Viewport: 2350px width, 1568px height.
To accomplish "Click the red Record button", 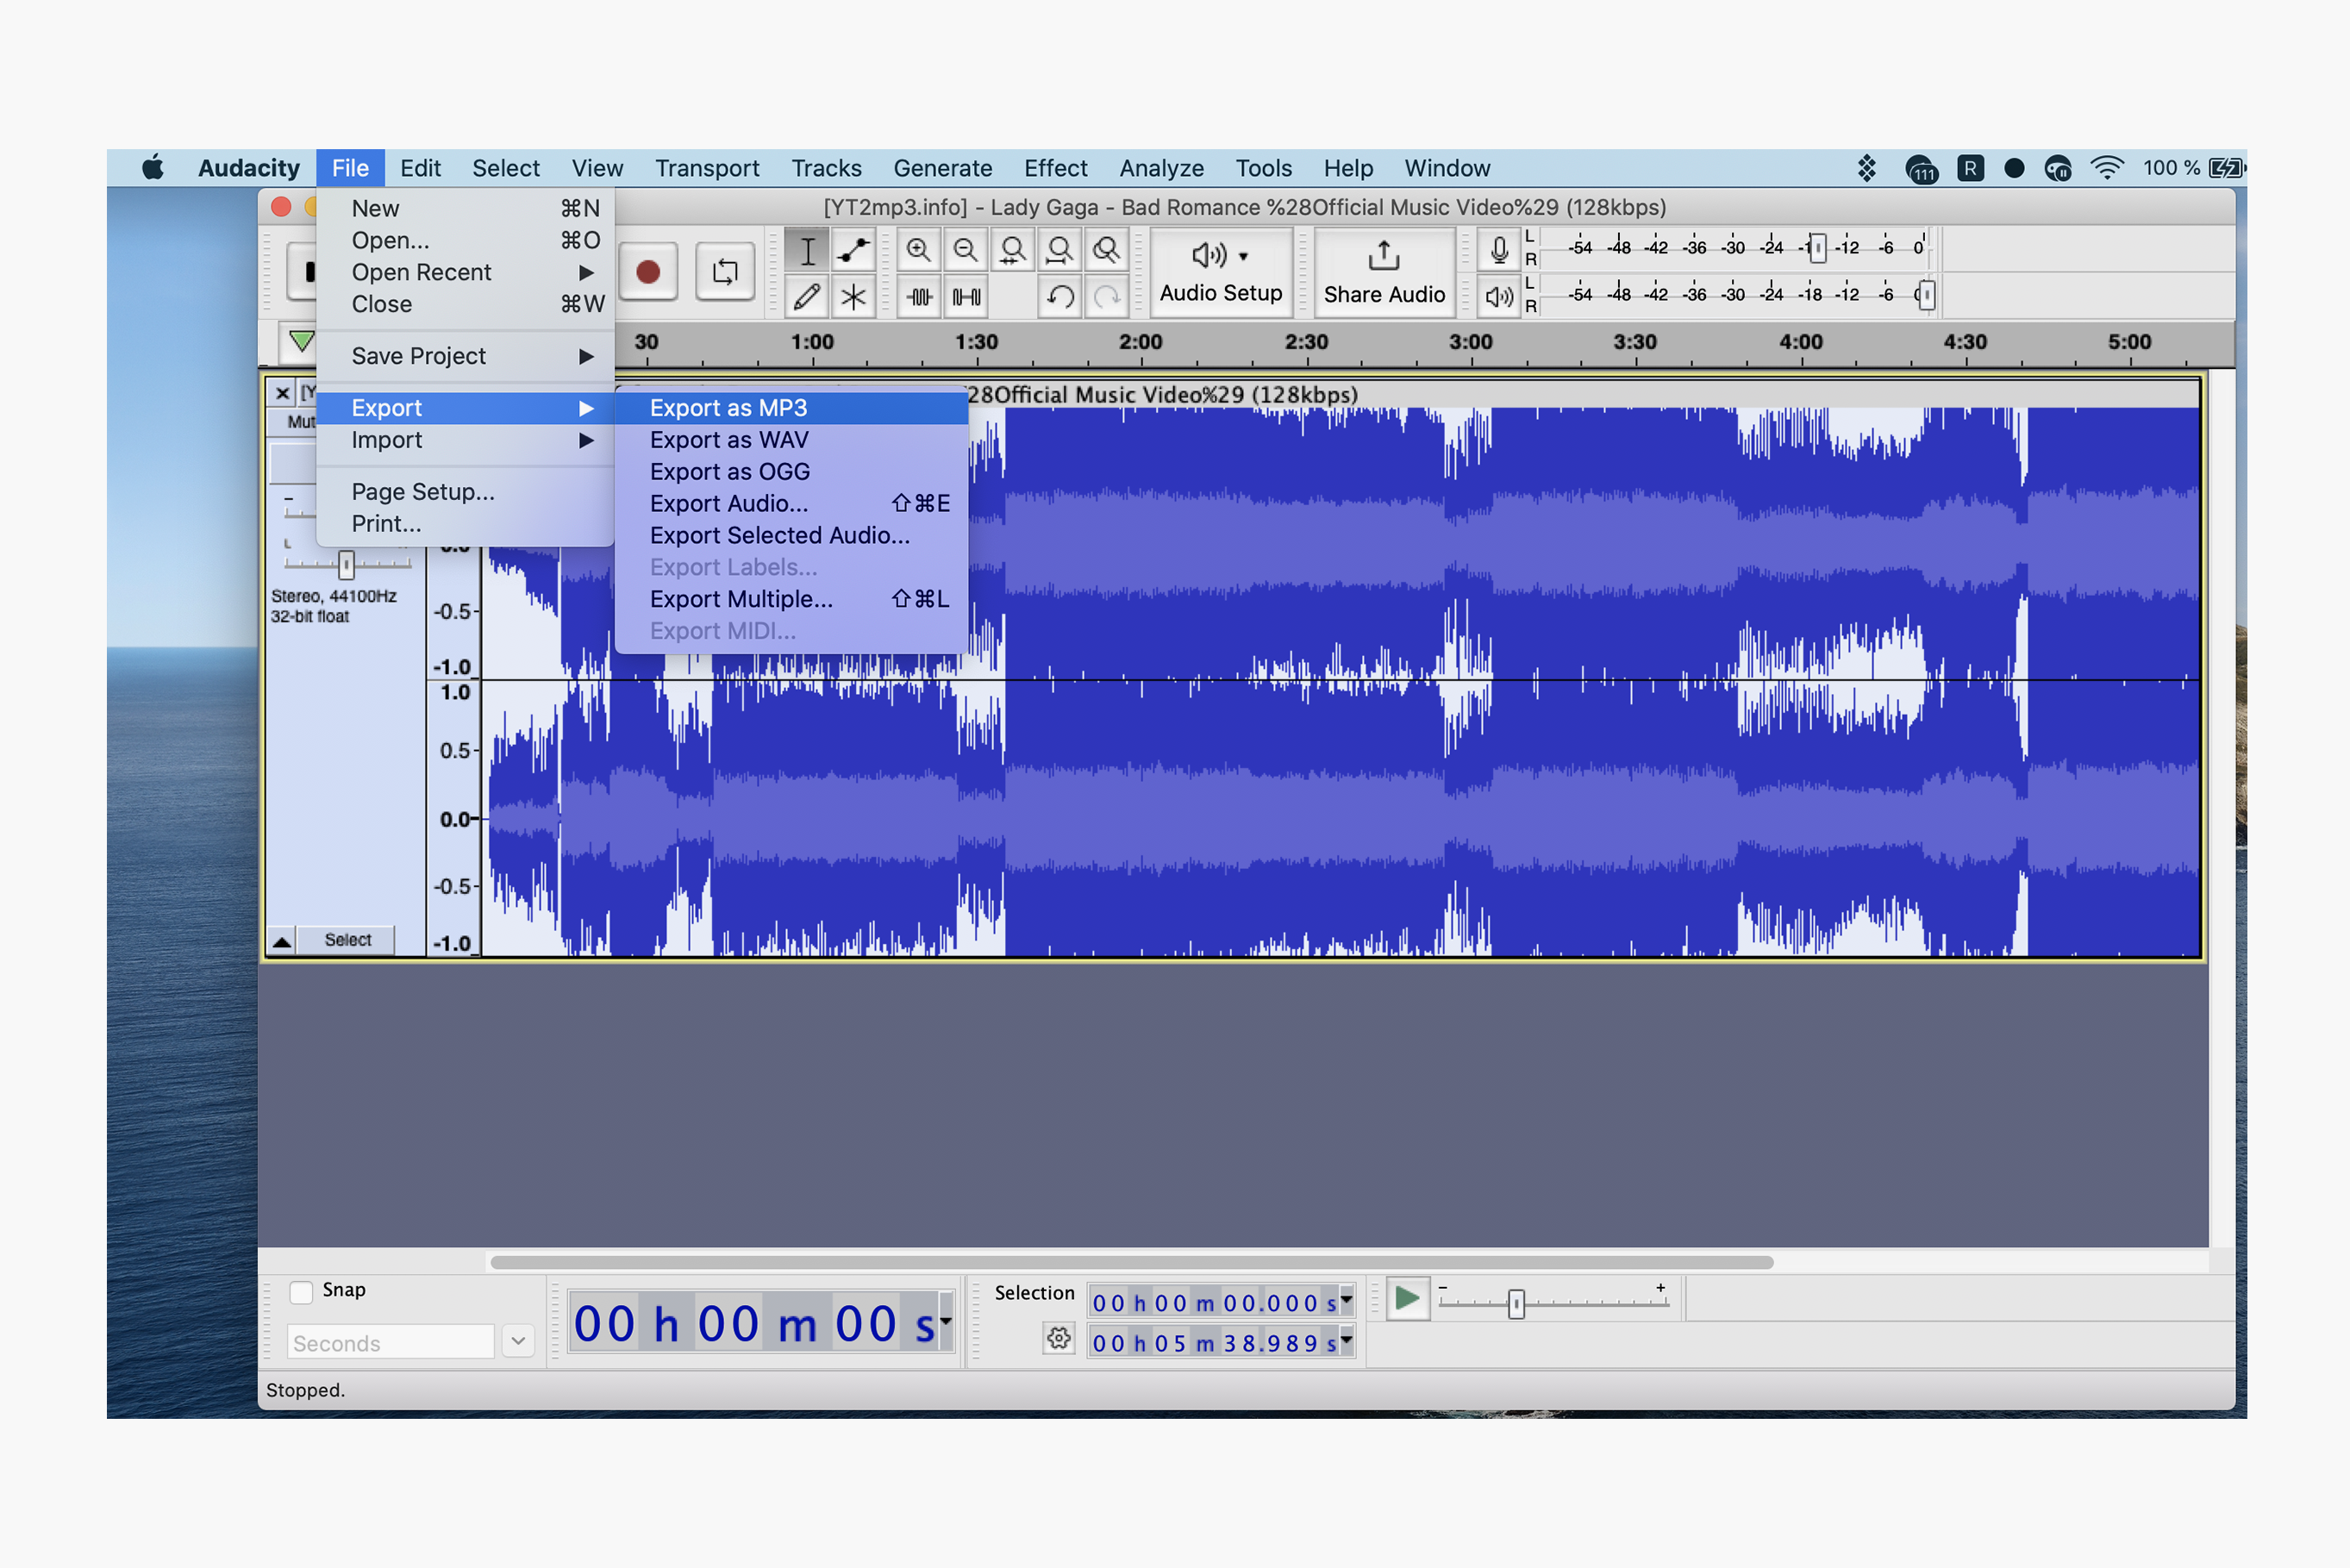I will click(647, 271).
